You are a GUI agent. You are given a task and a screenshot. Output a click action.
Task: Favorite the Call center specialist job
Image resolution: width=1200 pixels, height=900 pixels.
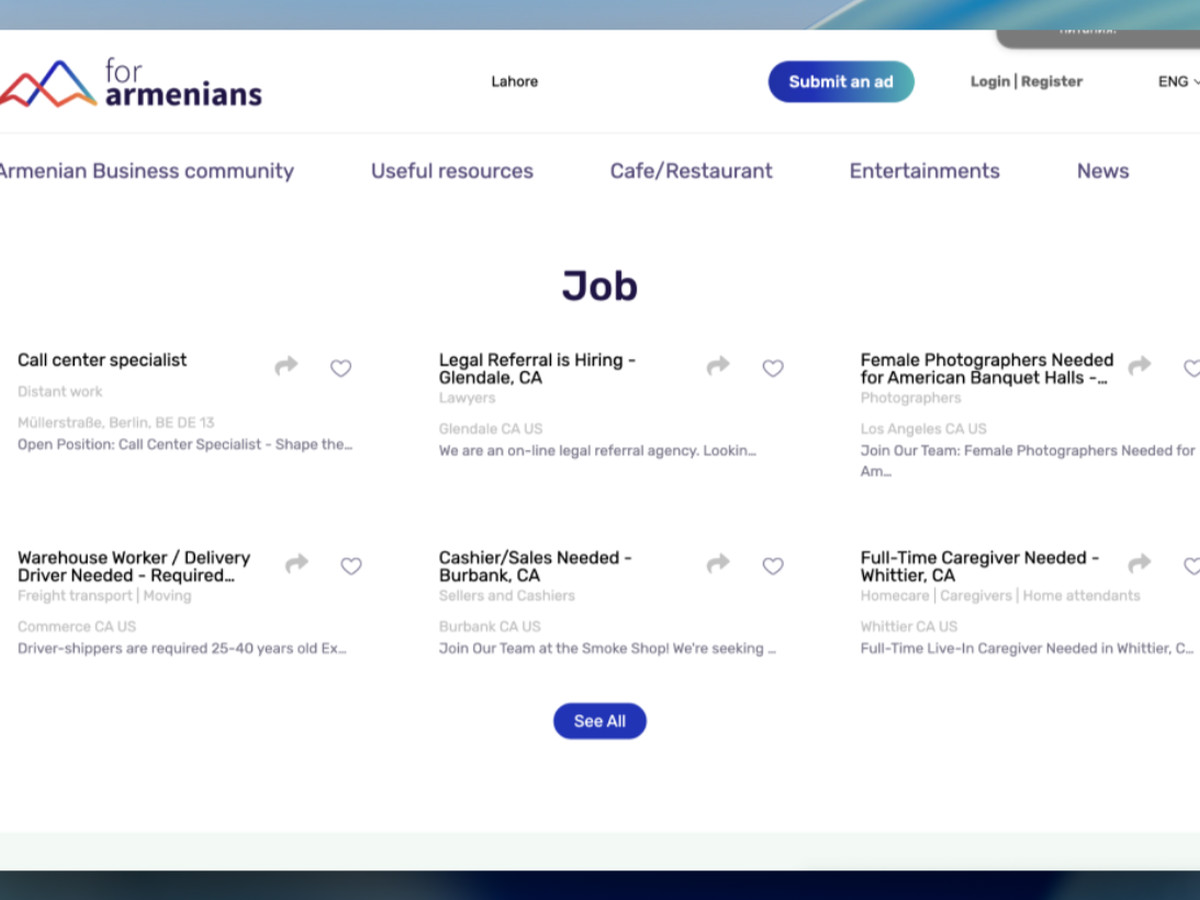341,368
